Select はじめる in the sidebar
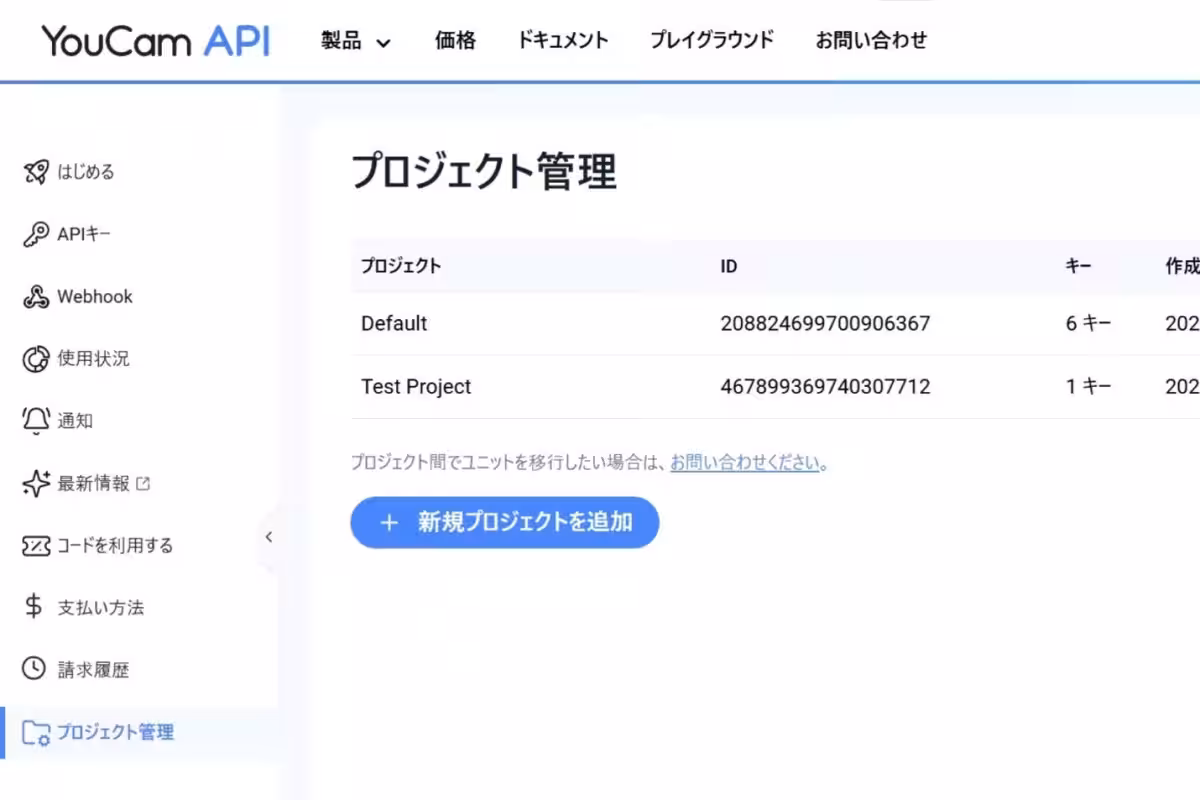 [86, 172]
